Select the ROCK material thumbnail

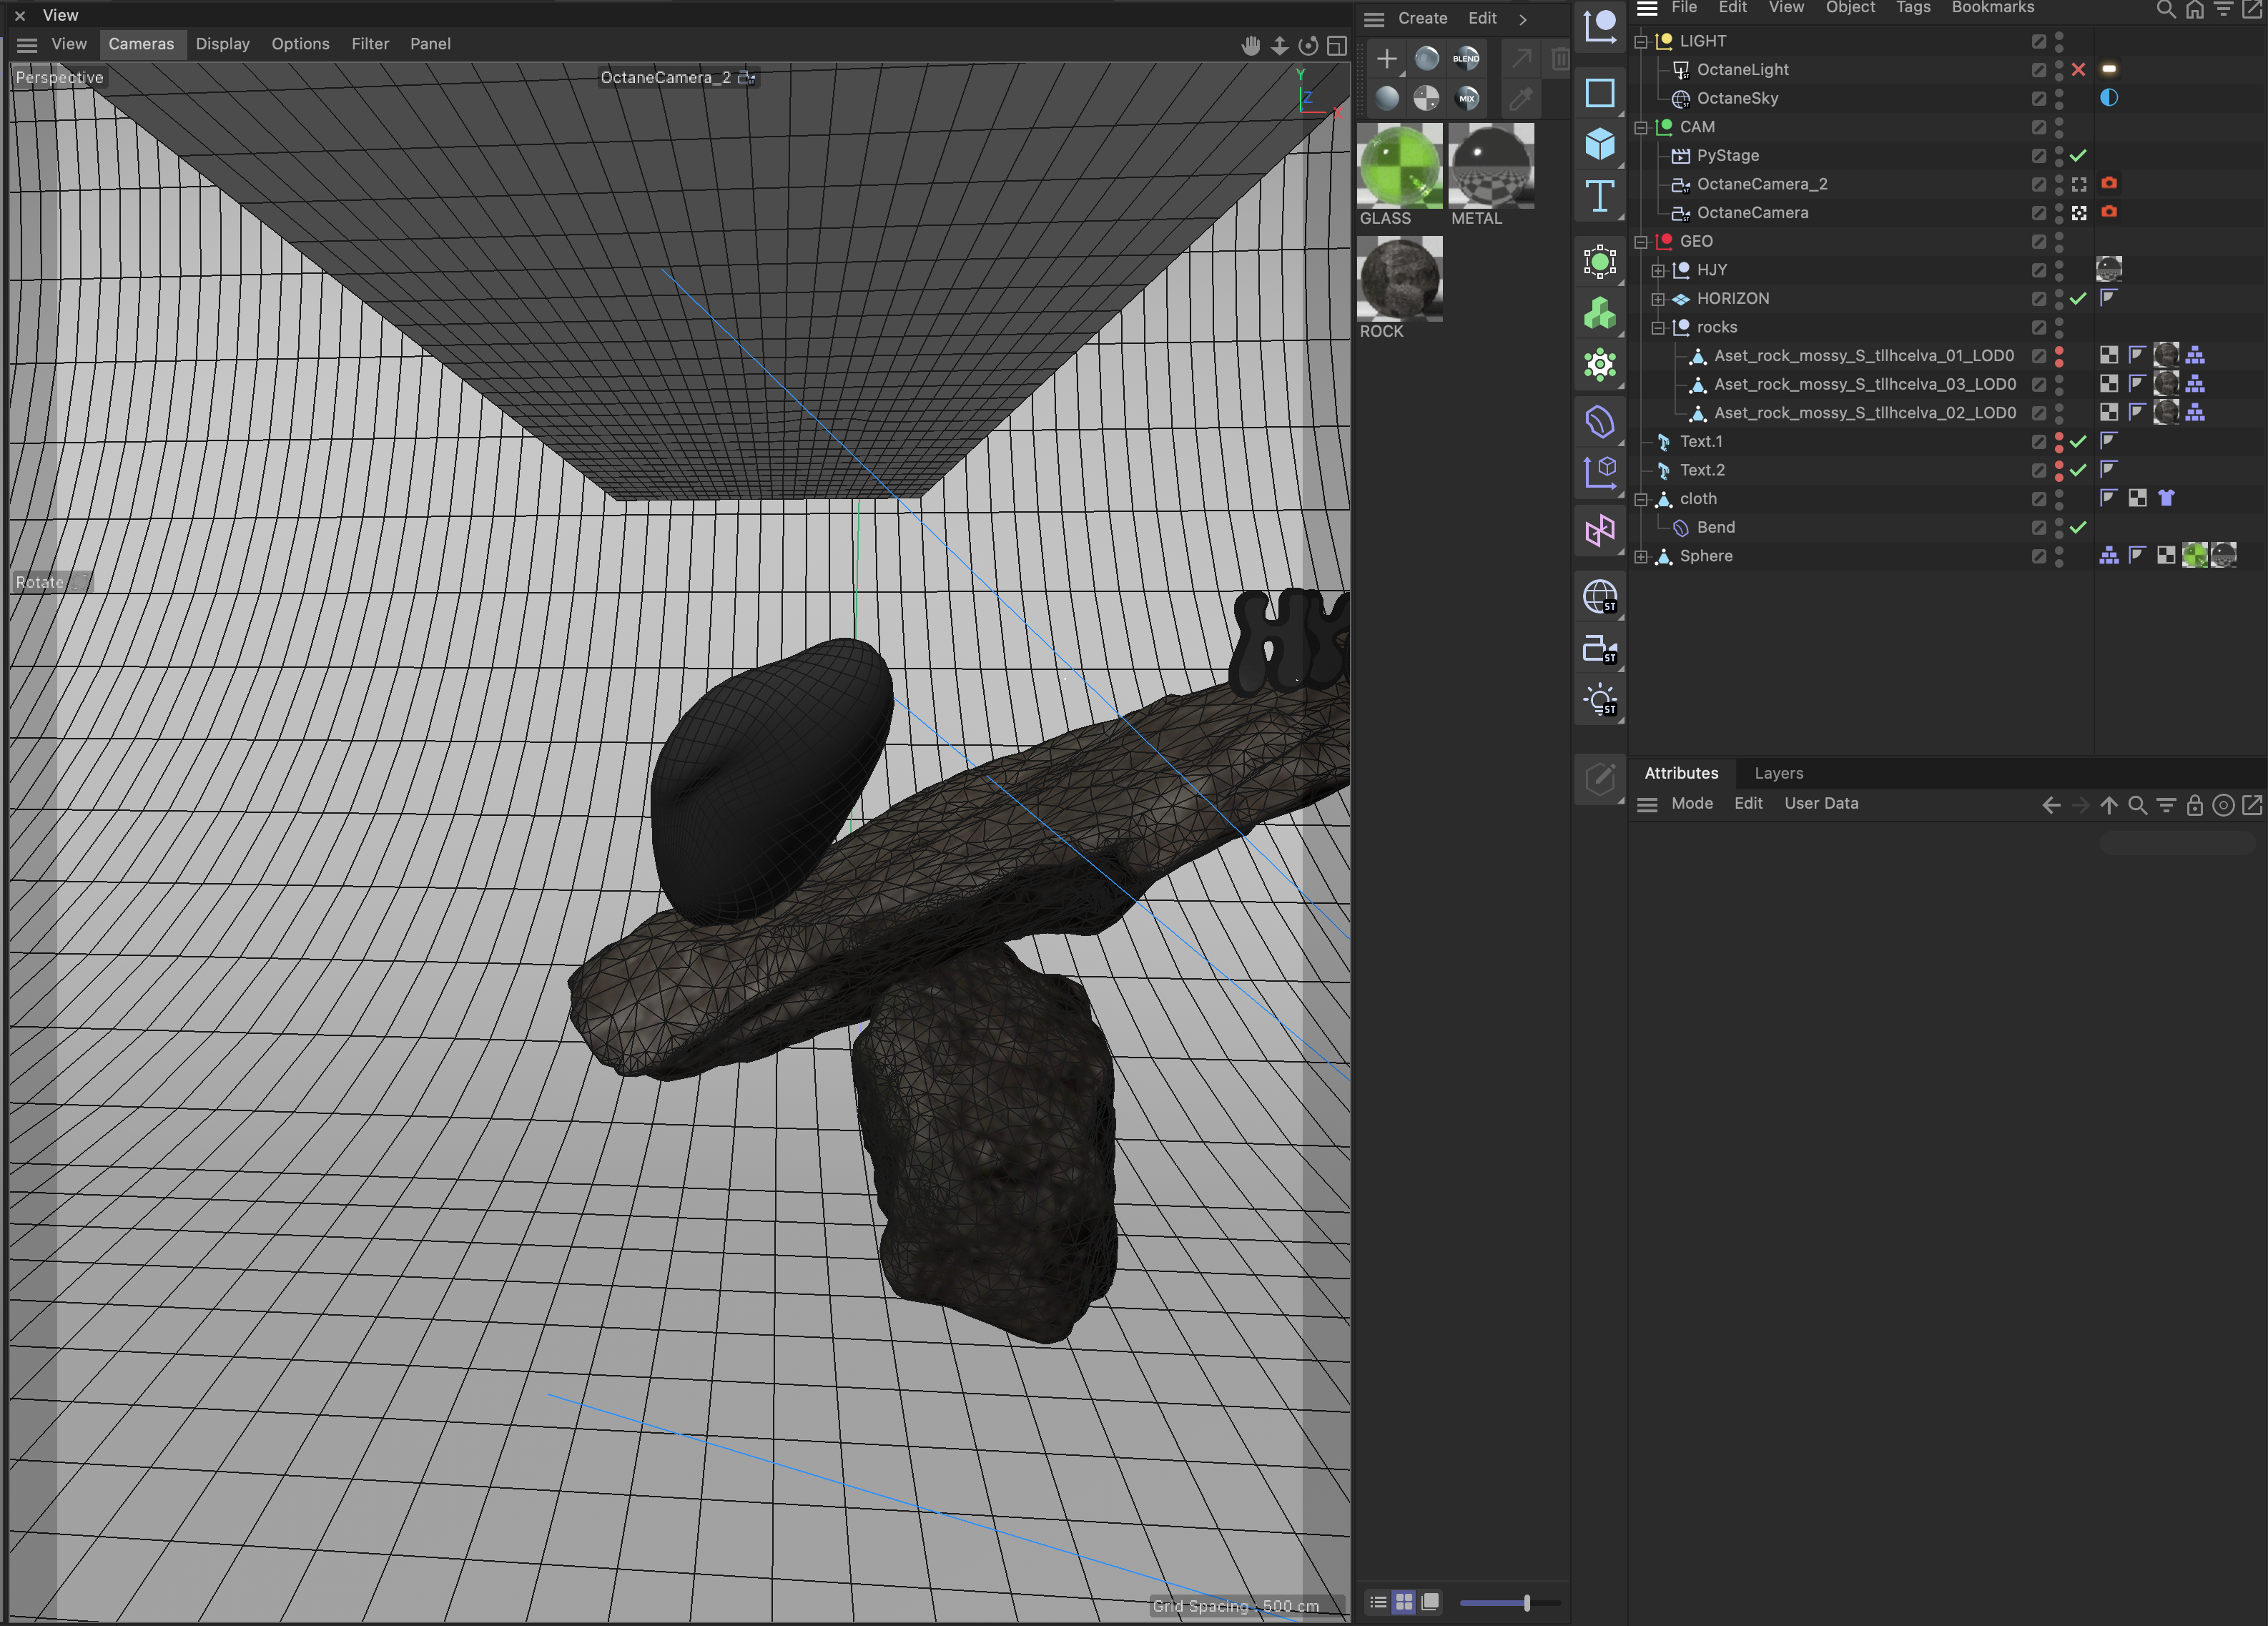1399,279
